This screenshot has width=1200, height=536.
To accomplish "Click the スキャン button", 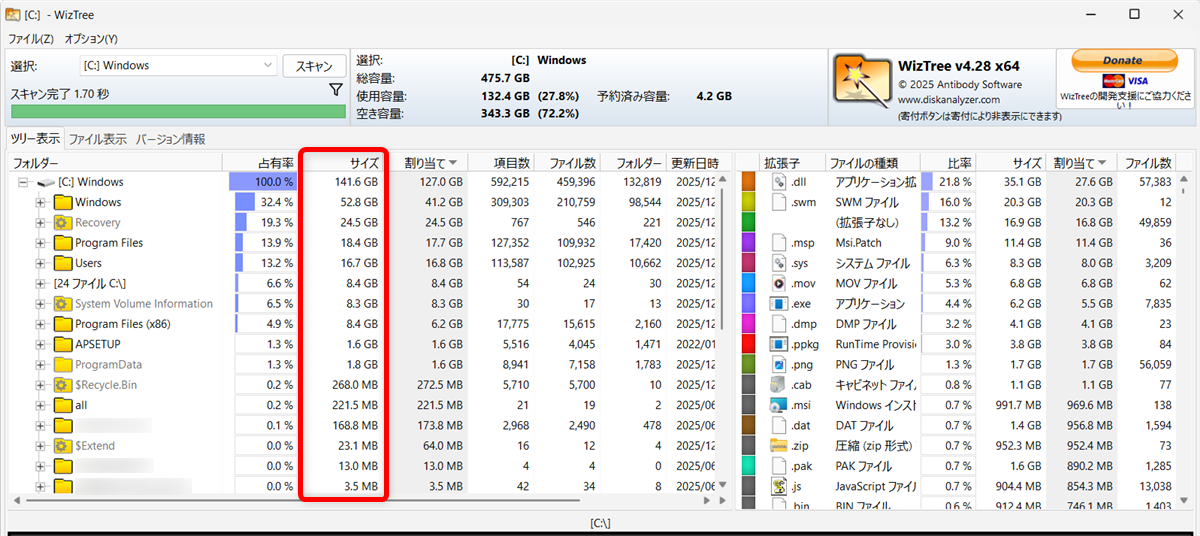I will pyautogui.click(x=314, y=66).
